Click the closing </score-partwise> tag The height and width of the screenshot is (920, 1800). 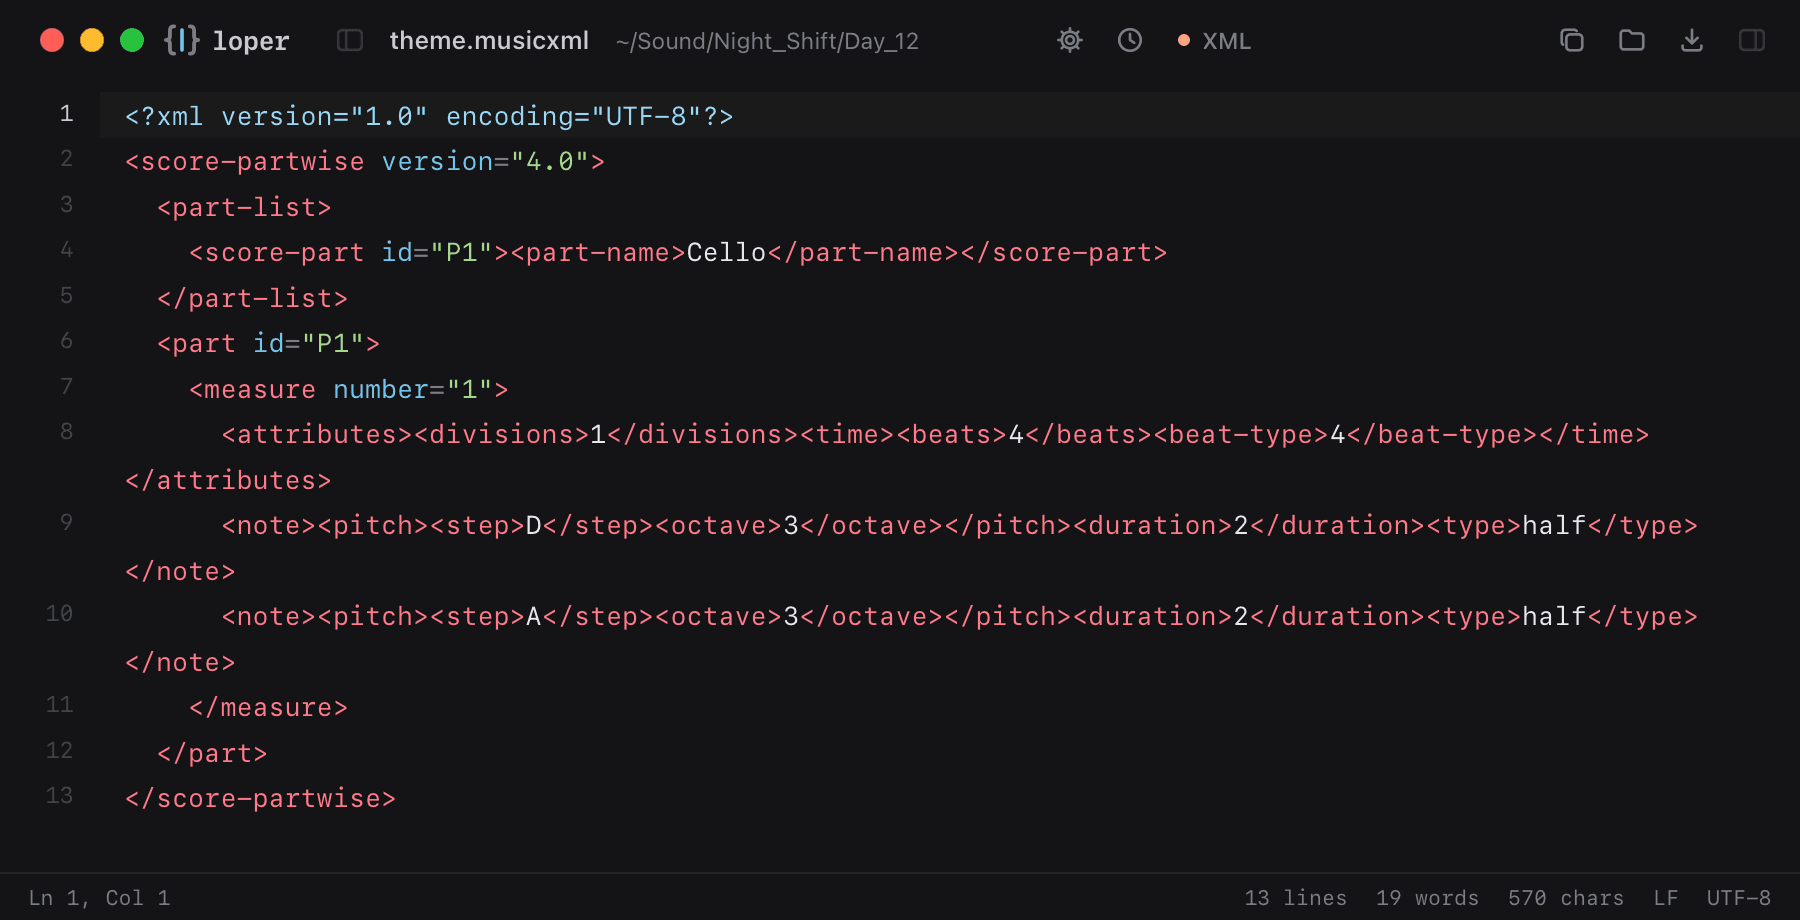261,798
